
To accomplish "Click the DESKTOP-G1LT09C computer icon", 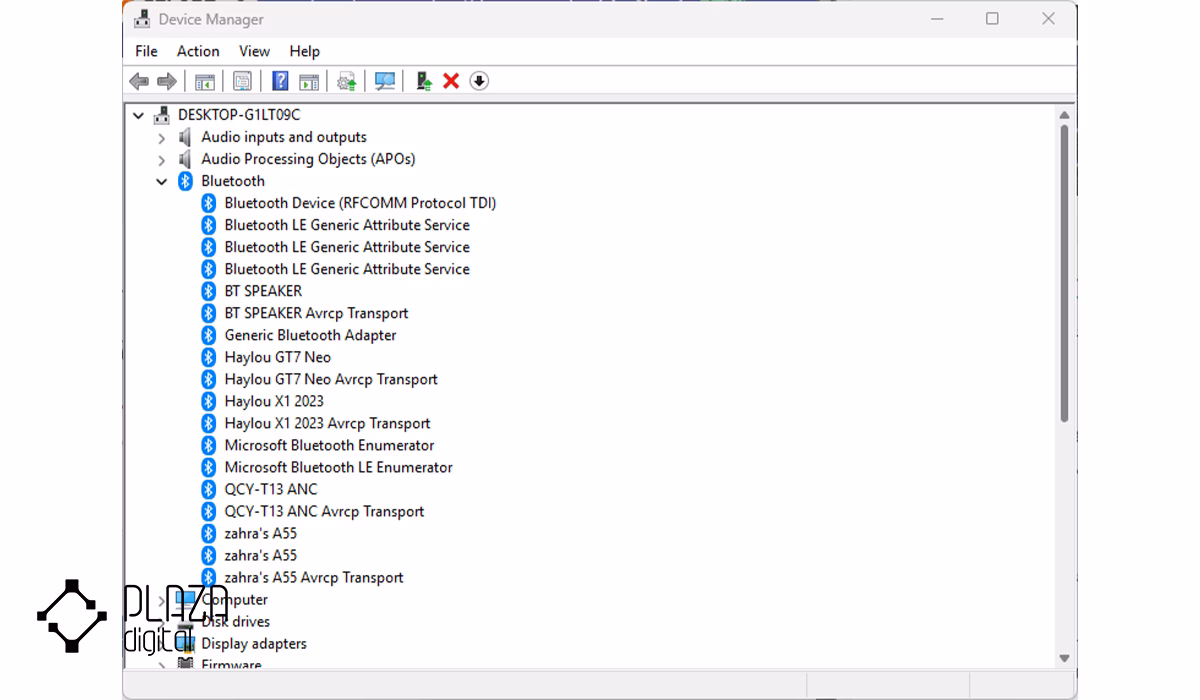I will coord(162,115).
